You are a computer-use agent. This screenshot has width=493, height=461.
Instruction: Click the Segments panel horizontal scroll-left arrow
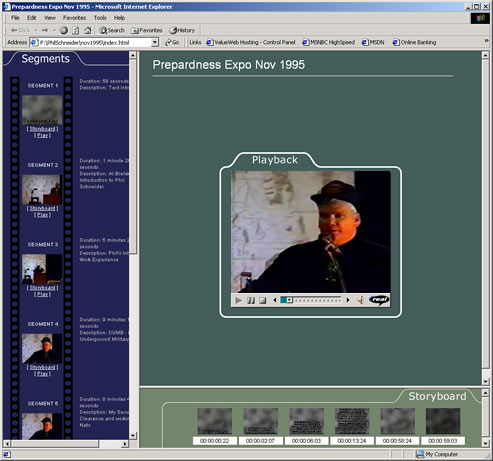pyautogui.click(x=7, y=444)
